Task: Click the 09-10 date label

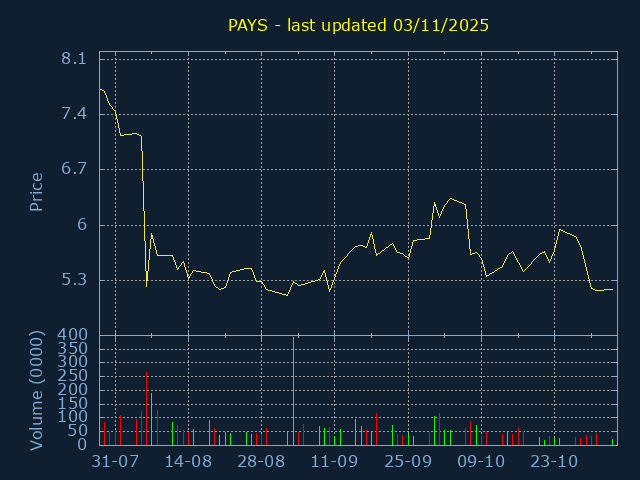Action: 481,462
